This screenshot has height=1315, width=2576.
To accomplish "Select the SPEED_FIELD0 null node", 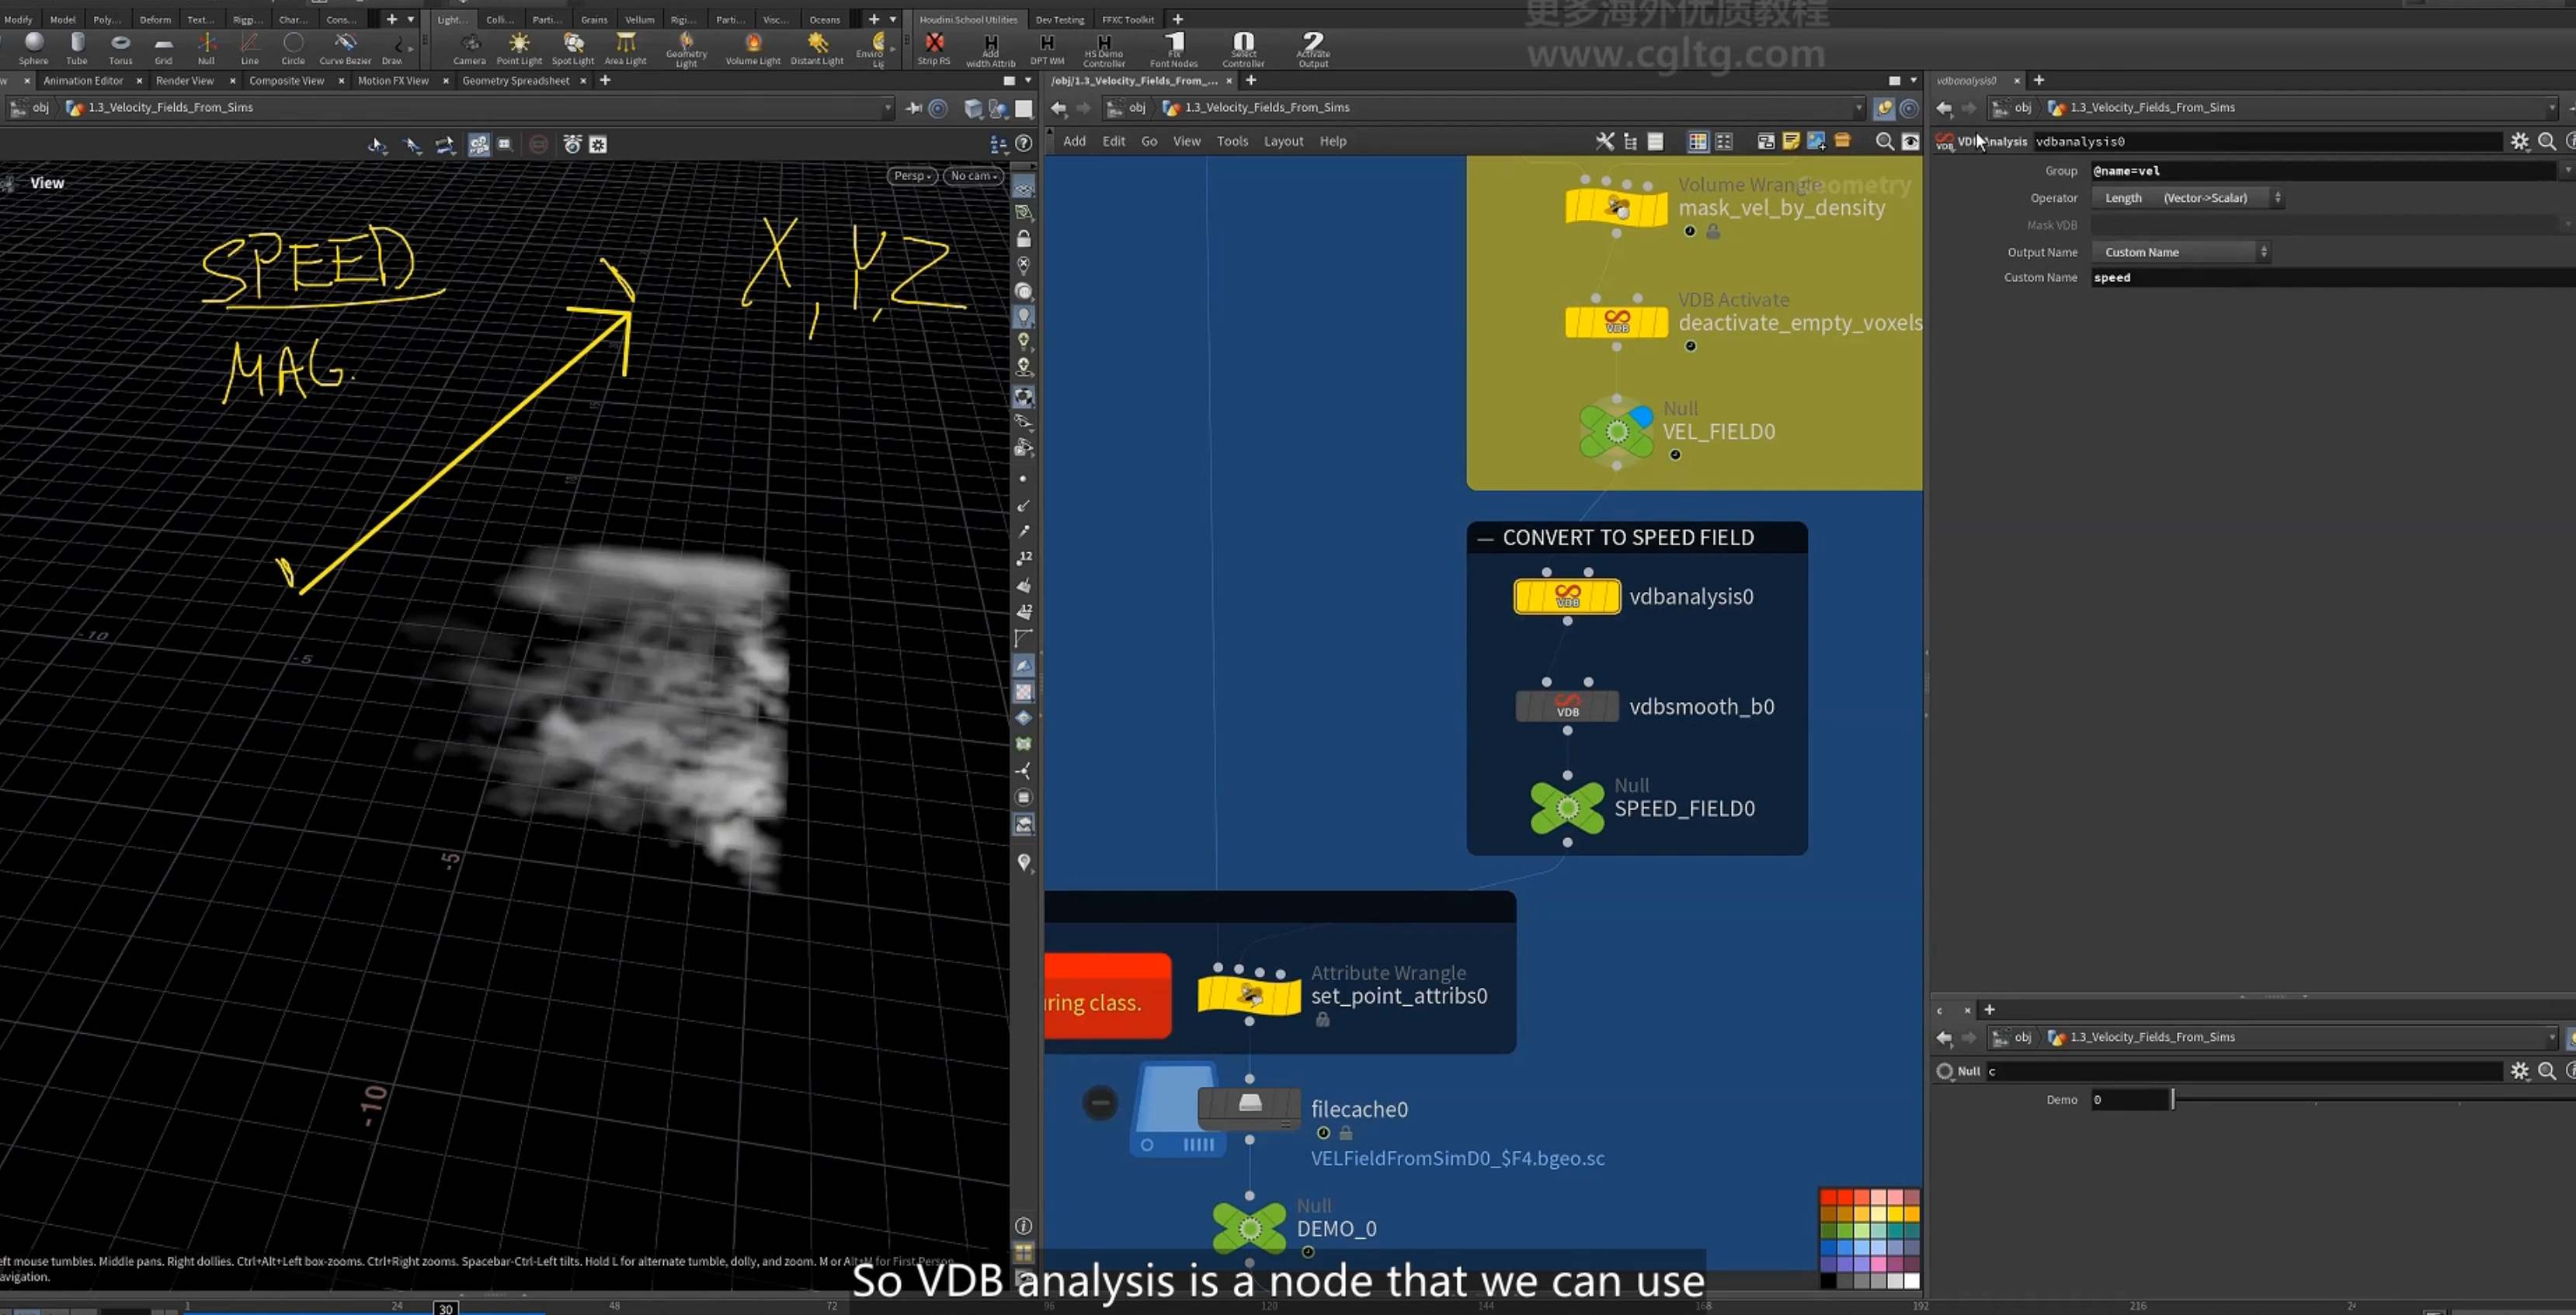I will tap(1567, 808).
